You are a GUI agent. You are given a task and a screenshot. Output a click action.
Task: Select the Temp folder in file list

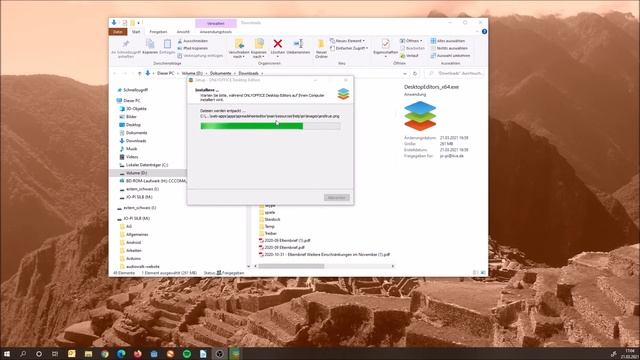[x=269, y=227]
